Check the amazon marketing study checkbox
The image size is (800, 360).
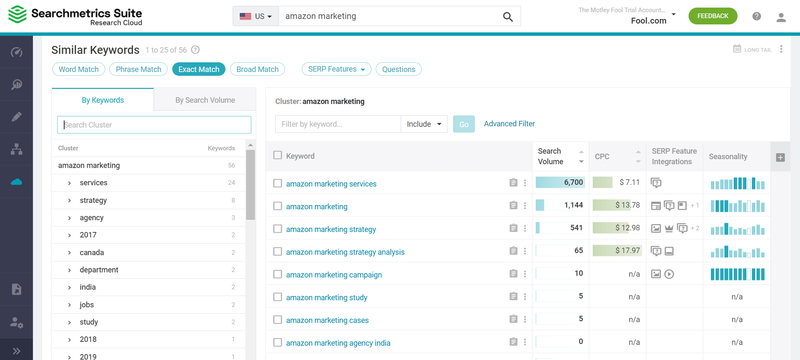click(x=278, y=297)
